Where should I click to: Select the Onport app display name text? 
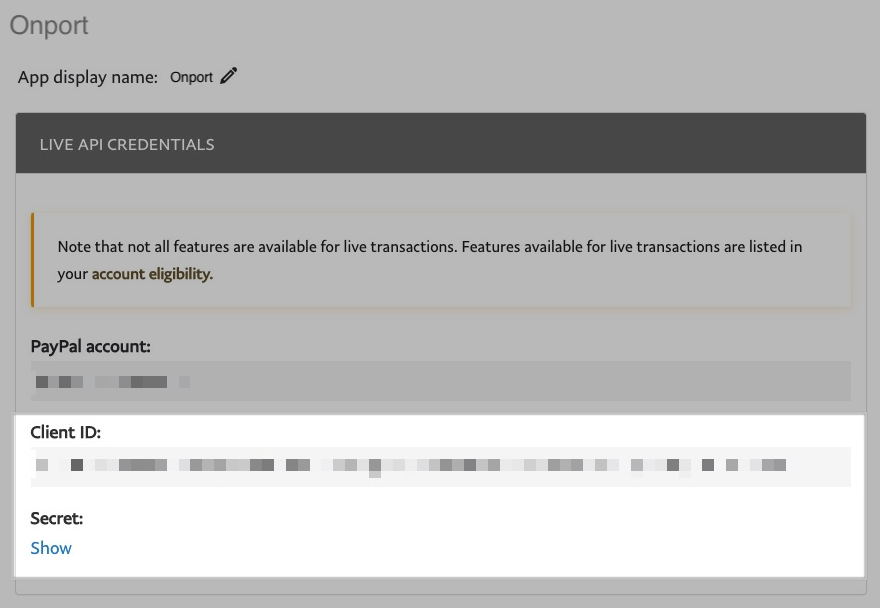coord(191,77)
